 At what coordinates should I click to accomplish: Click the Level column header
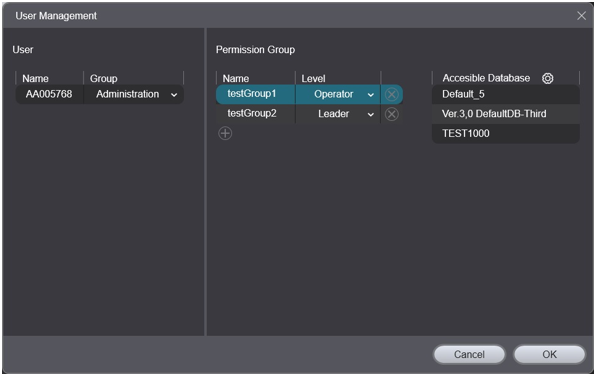point(313,79)
